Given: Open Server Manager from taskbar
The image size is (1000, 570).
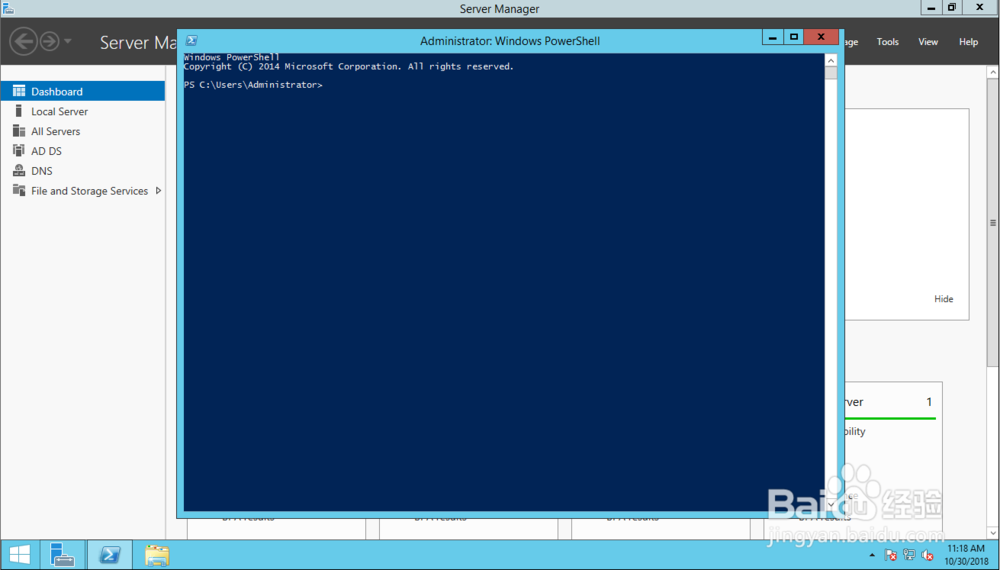Looking at the screenshot, I should pyautogui.click(x=62, y=555).
